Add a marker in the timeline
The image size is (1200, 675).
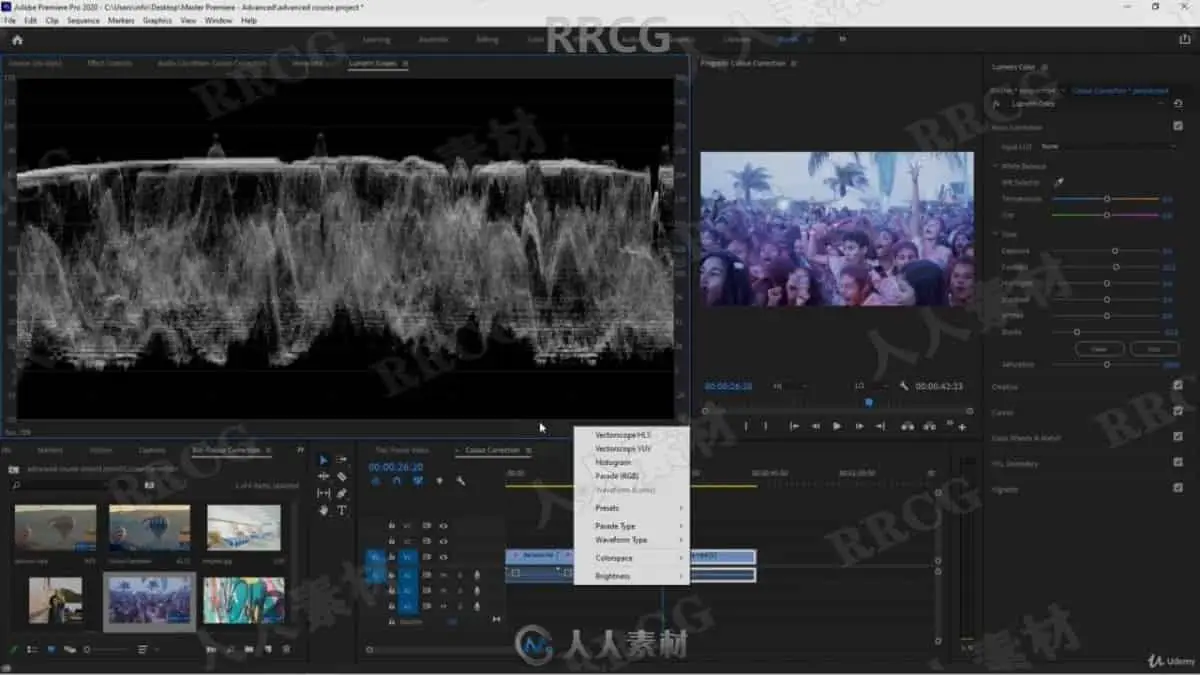[439, 481]
